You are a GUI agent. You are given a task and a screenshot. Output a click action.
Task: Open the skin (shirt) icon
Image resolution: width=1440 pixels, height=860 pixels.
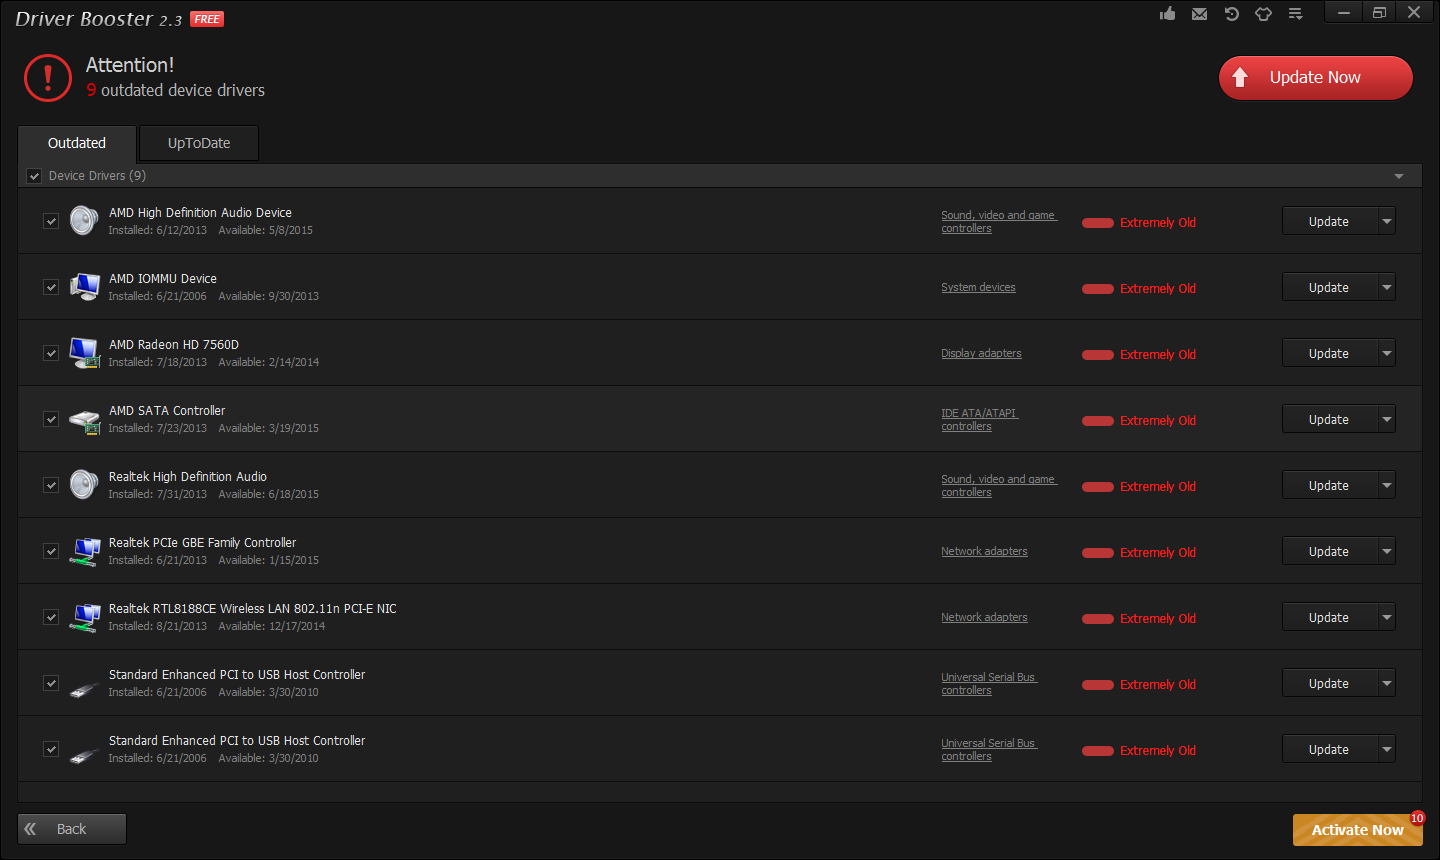click(x=1263, y=14)
